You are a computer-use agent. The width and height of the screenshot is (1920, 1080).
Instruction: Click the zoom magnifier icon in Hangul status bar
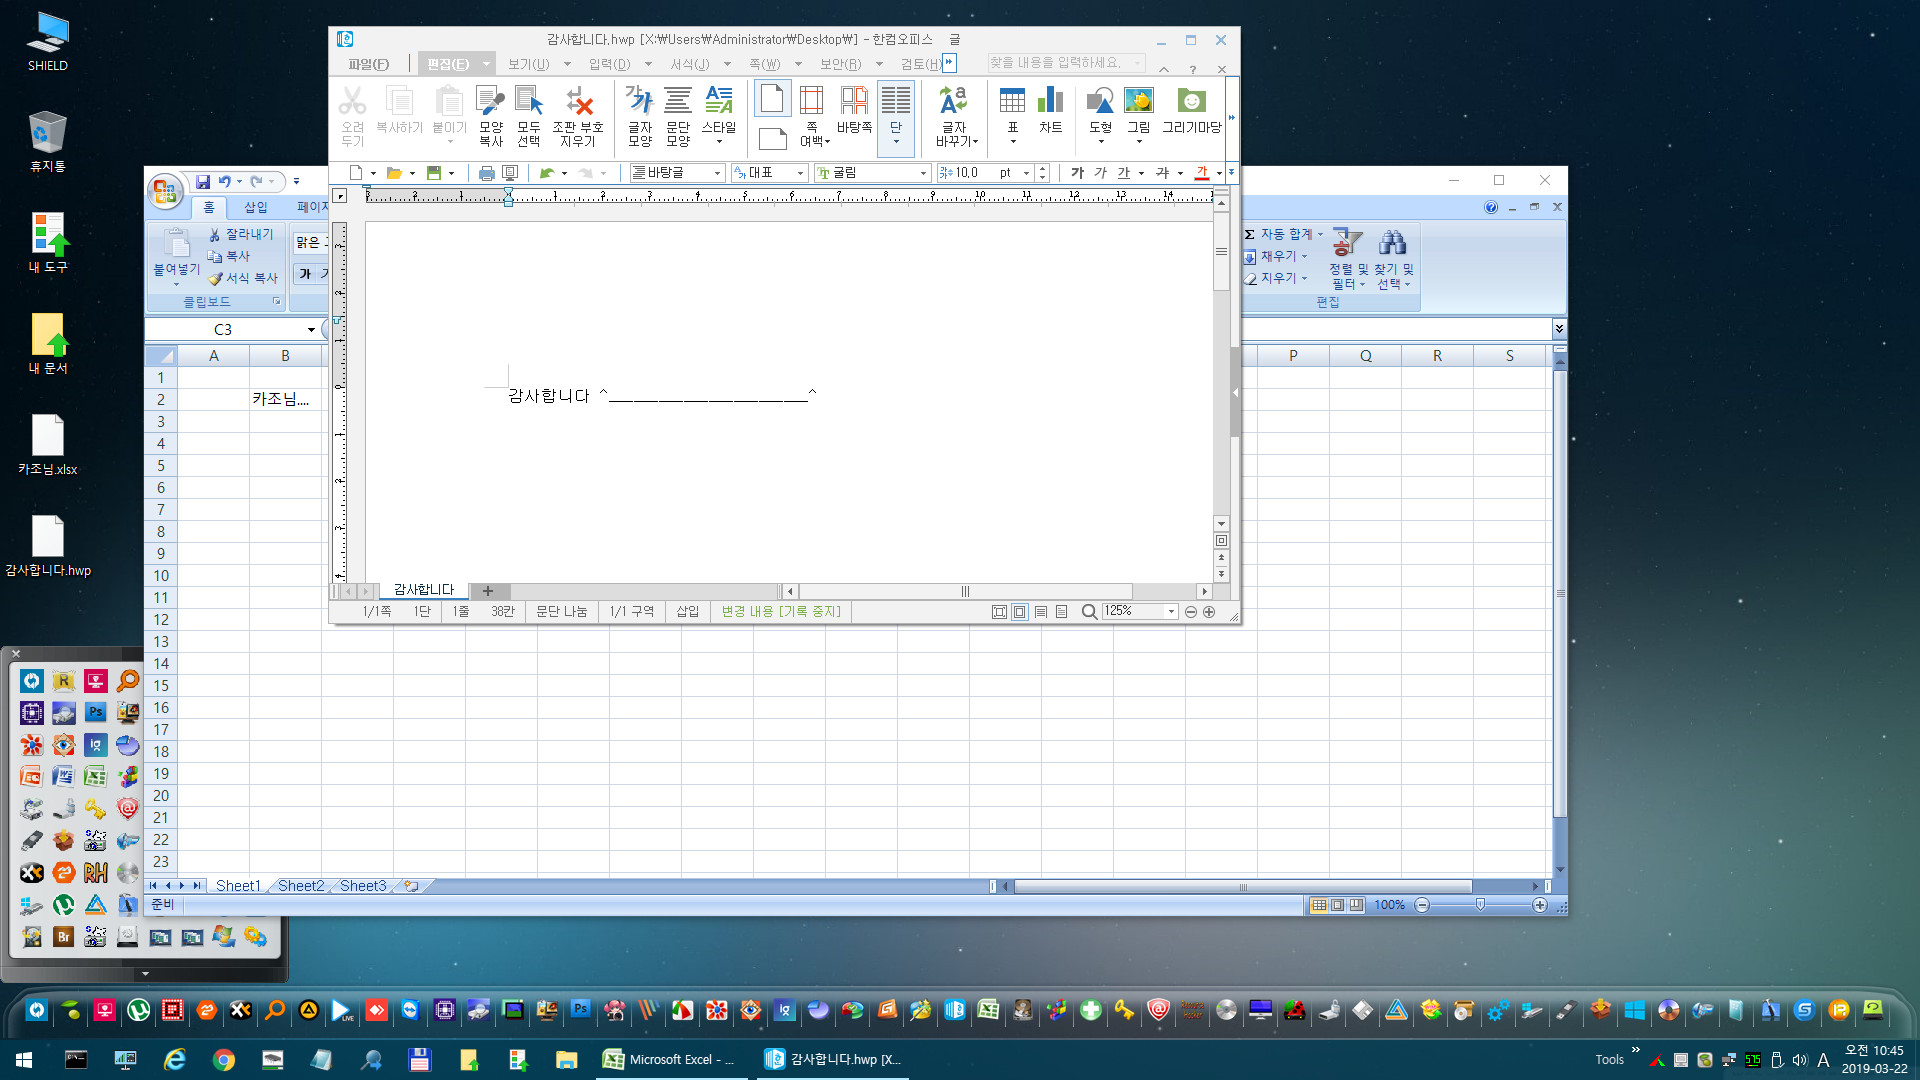(x=1089, y=612)
